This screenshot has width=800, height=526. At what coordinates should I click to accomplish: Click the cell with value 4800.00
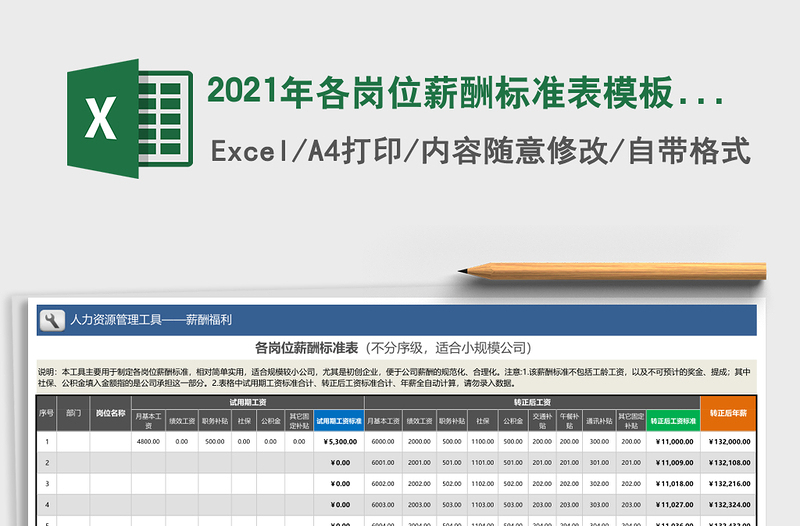click(148, 442)
